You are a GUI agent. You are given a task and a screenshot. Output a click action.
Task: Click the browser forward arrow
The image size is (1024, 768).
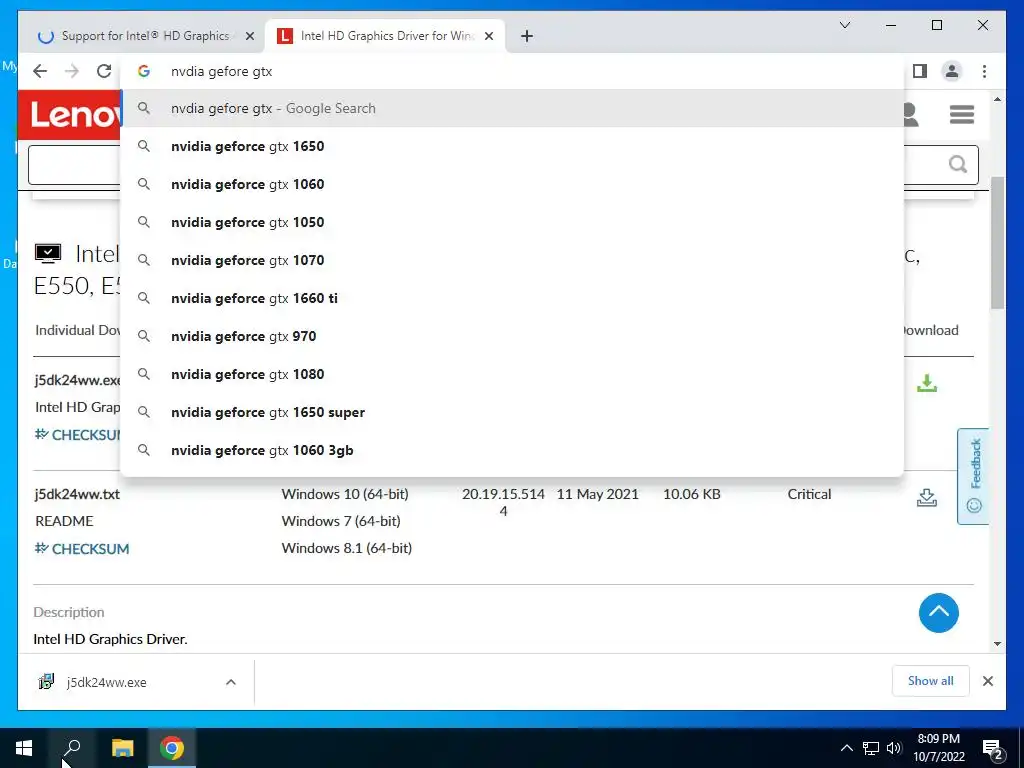pyautogui.click(x=72, y=71)
